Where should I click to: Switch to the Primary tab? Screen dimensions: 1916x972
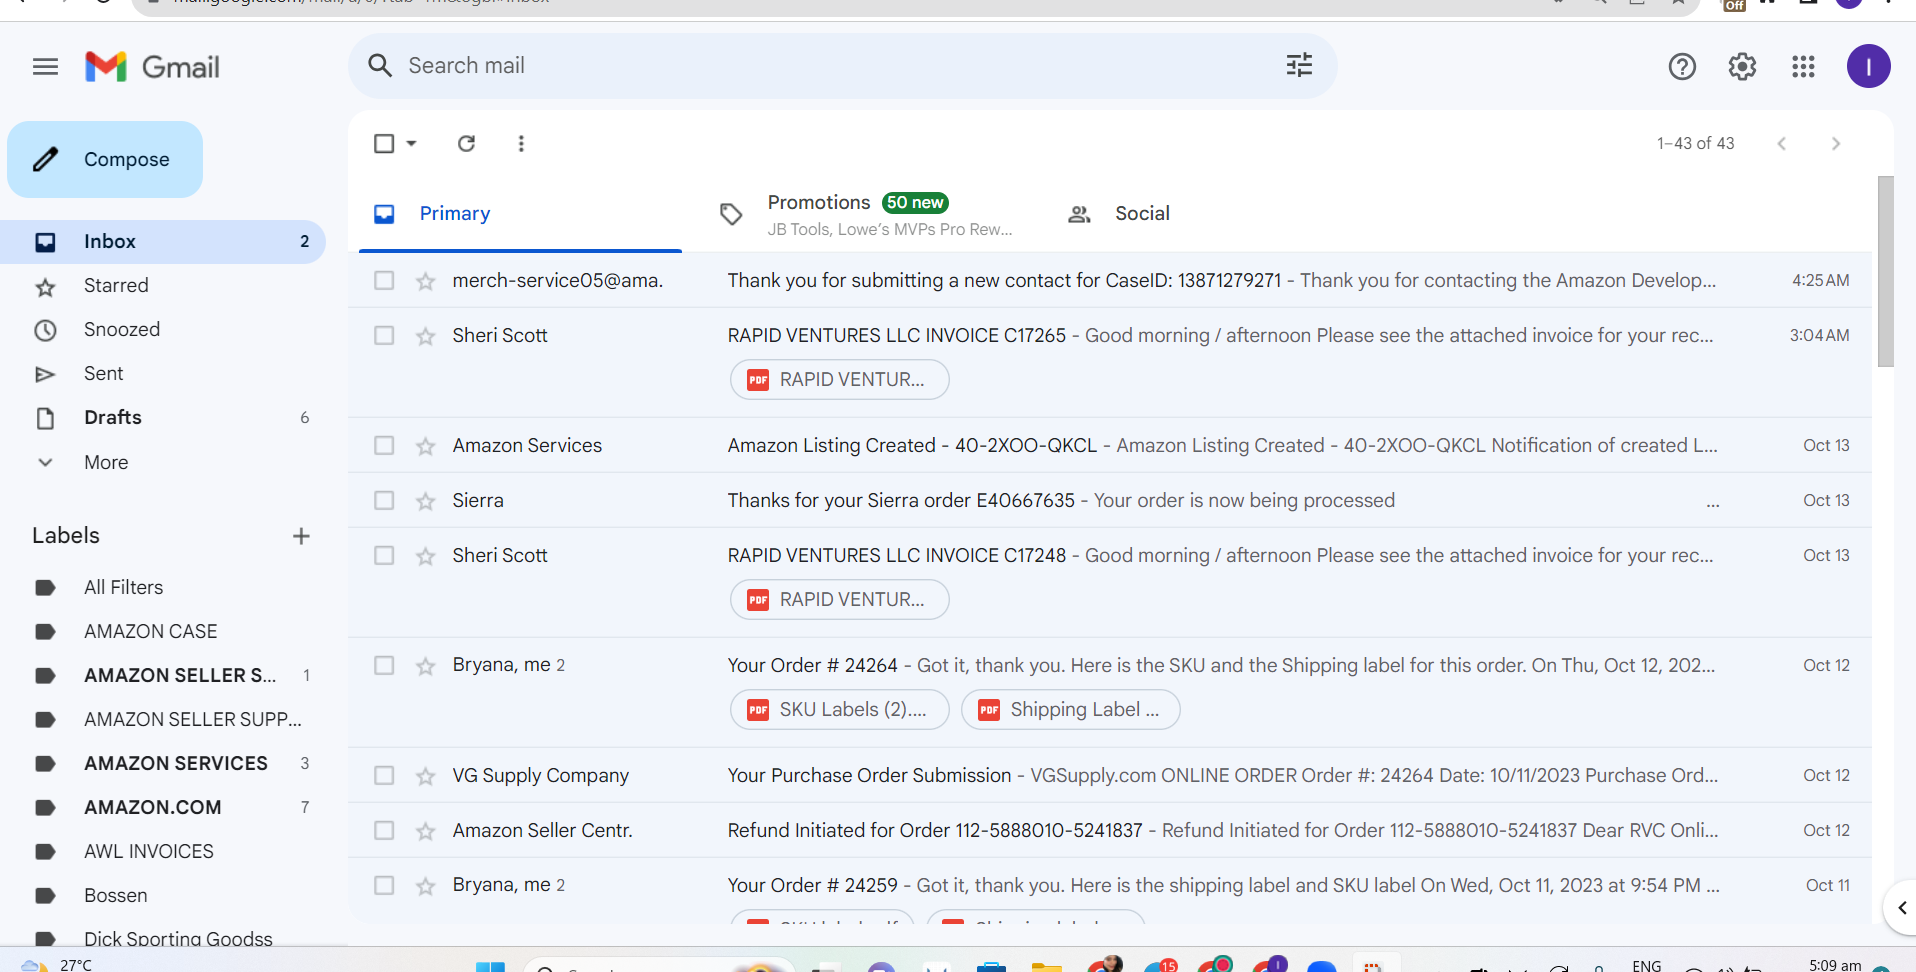(x=520, y=214)
